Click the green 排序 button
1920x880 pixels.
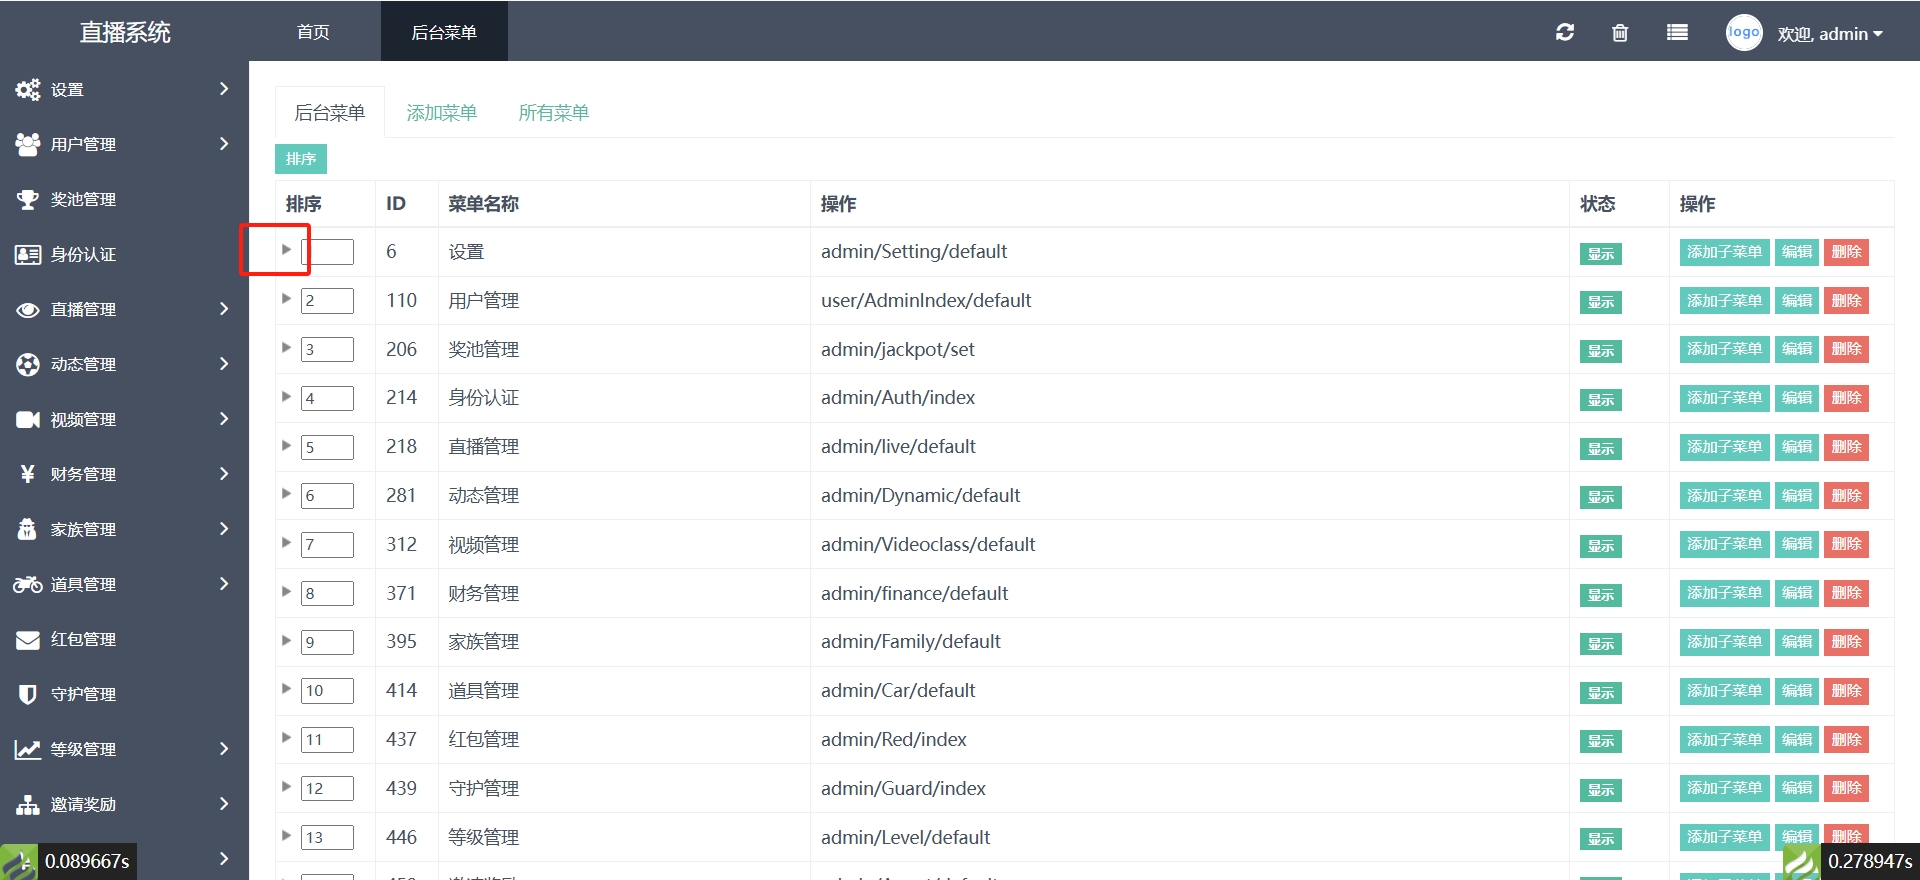[301, 159]
